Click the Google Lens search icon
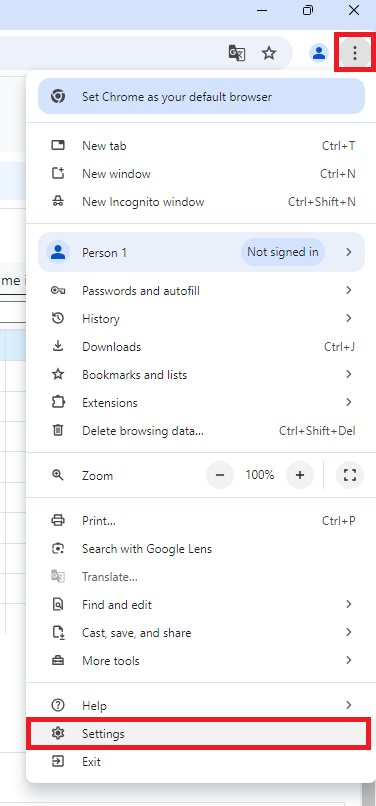Viewport: 376px width, 806px height. pyautogui.click(x=58, y=548)
